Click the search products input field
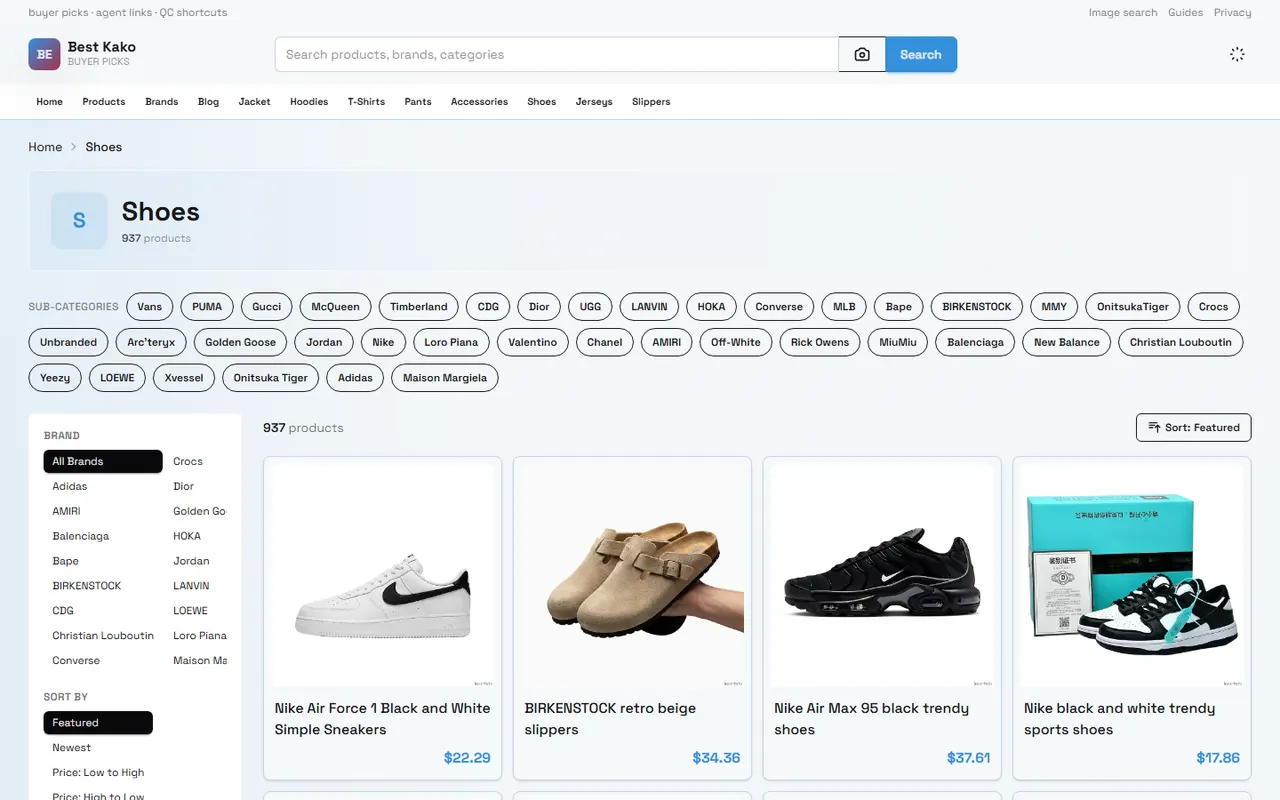1280x800 pixels. coord(557,55)
